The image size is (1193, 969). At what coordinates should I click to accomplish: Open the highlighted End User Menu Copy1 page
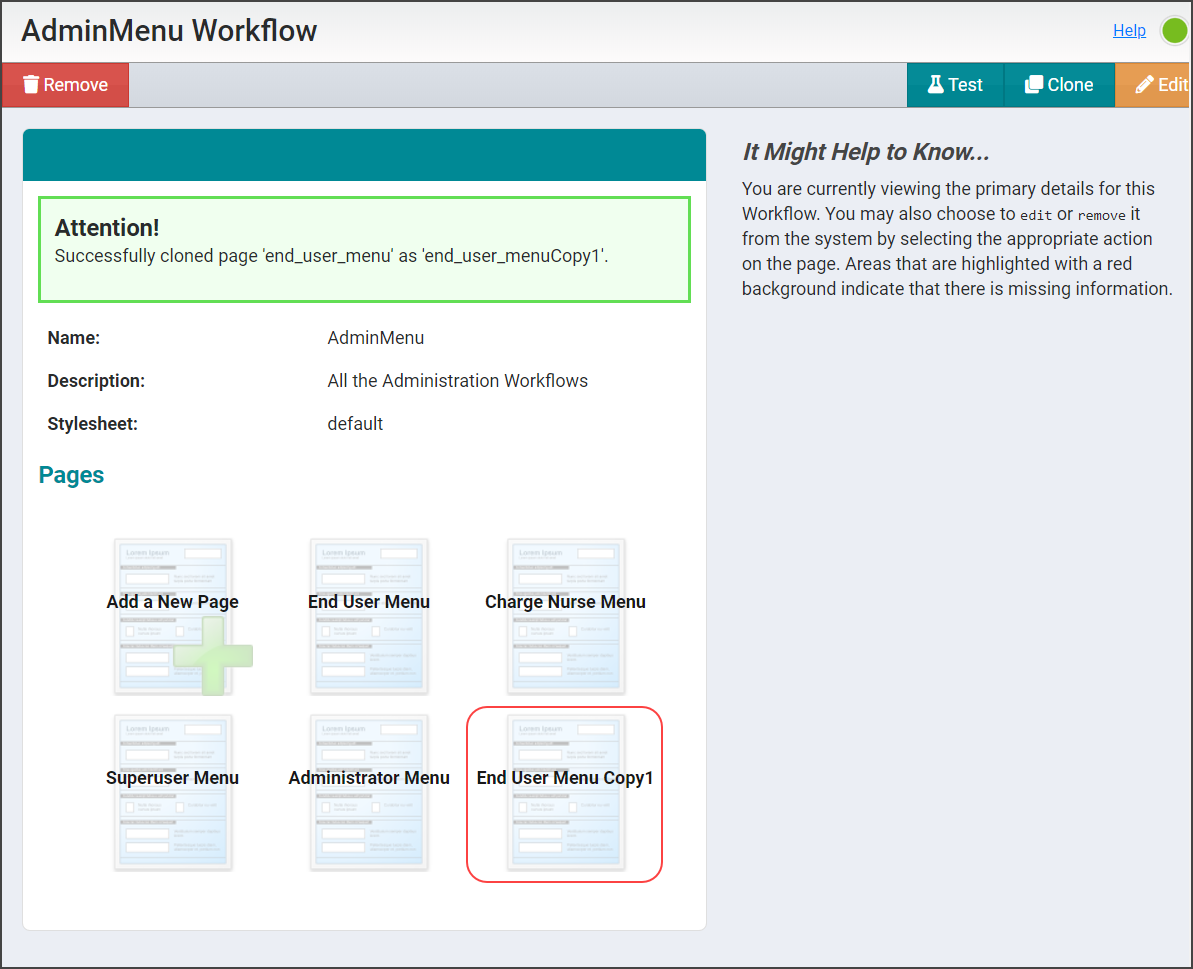[565, 792]
